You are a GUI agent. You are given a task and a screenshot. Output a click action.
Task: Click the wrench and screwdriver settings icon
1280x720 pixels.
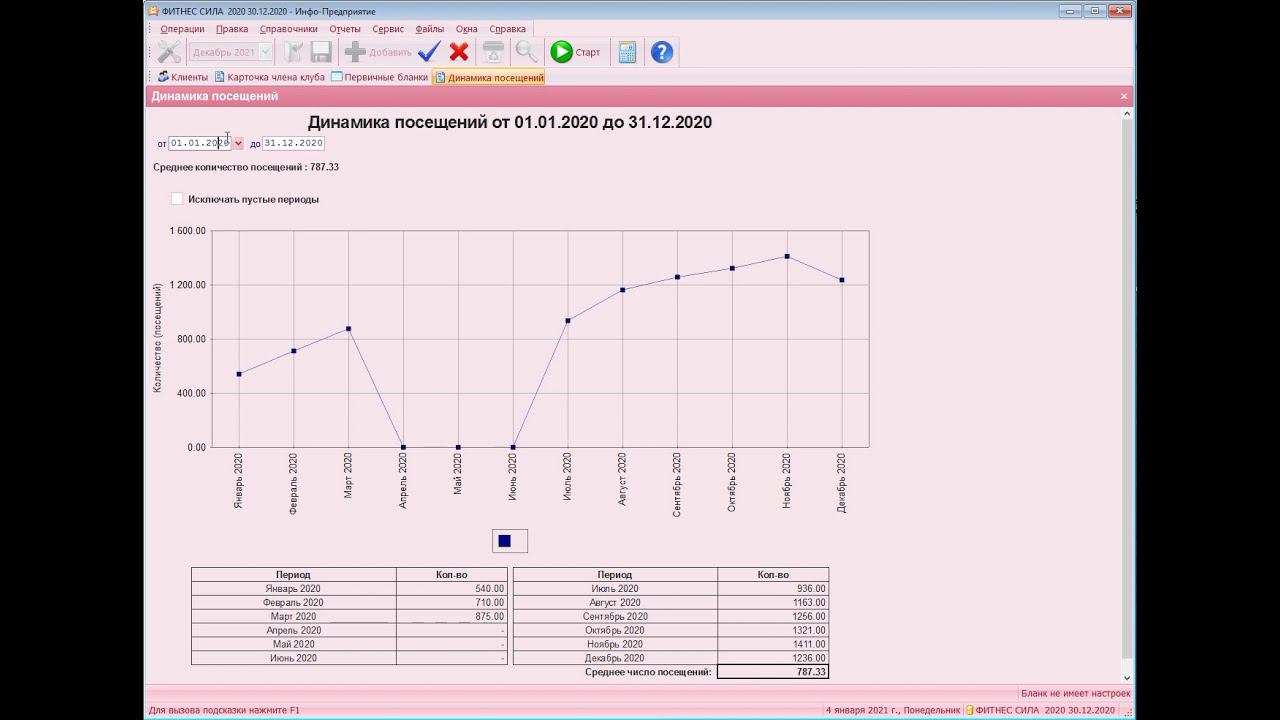tap(169, 52)
